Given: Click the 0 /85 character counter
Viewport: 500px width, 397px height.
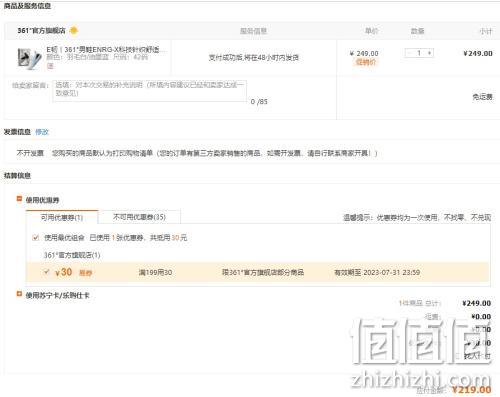Looking at the screenshot, I should point(259,102).
